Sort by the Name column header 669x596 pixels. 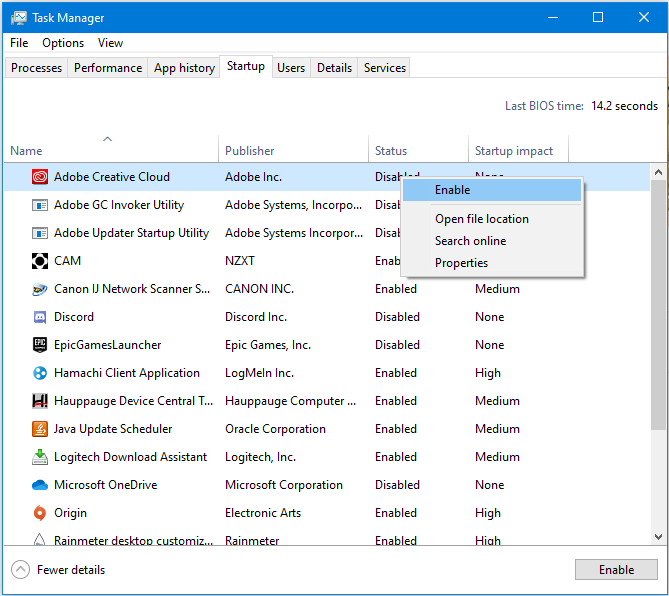(27, 151)
